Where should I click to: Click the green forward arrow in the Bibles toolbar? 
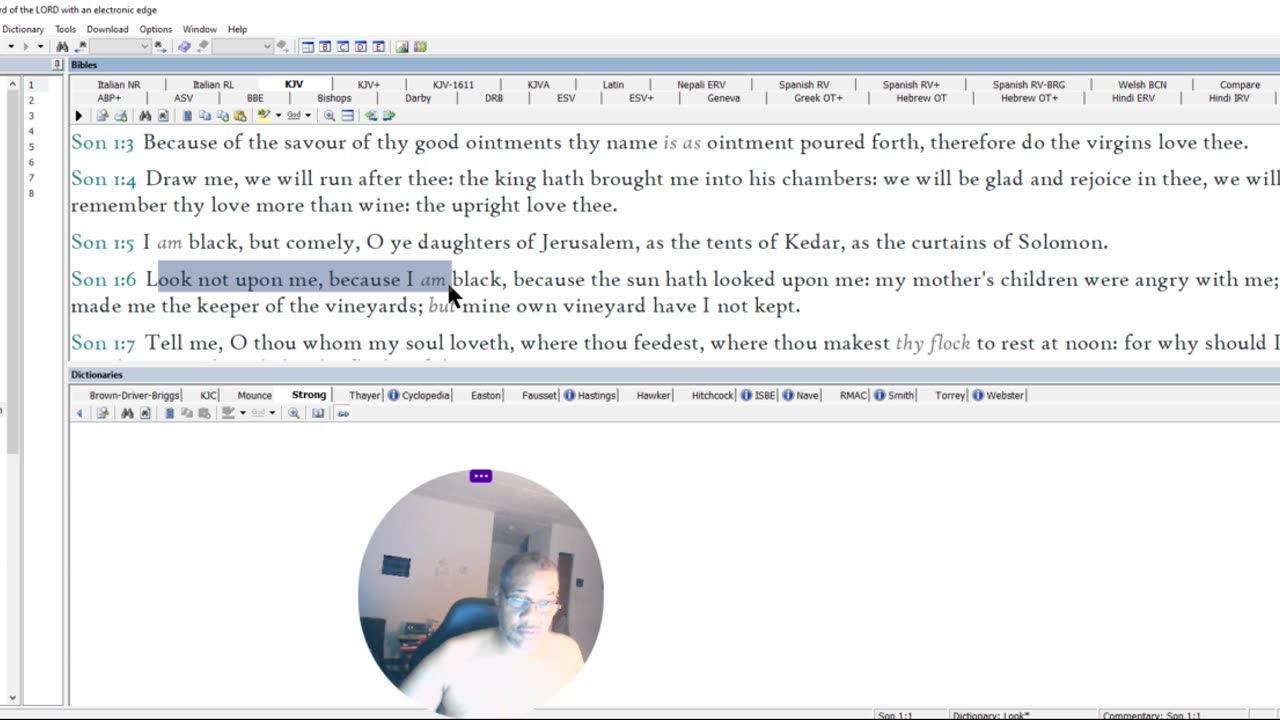coord(389,116)
